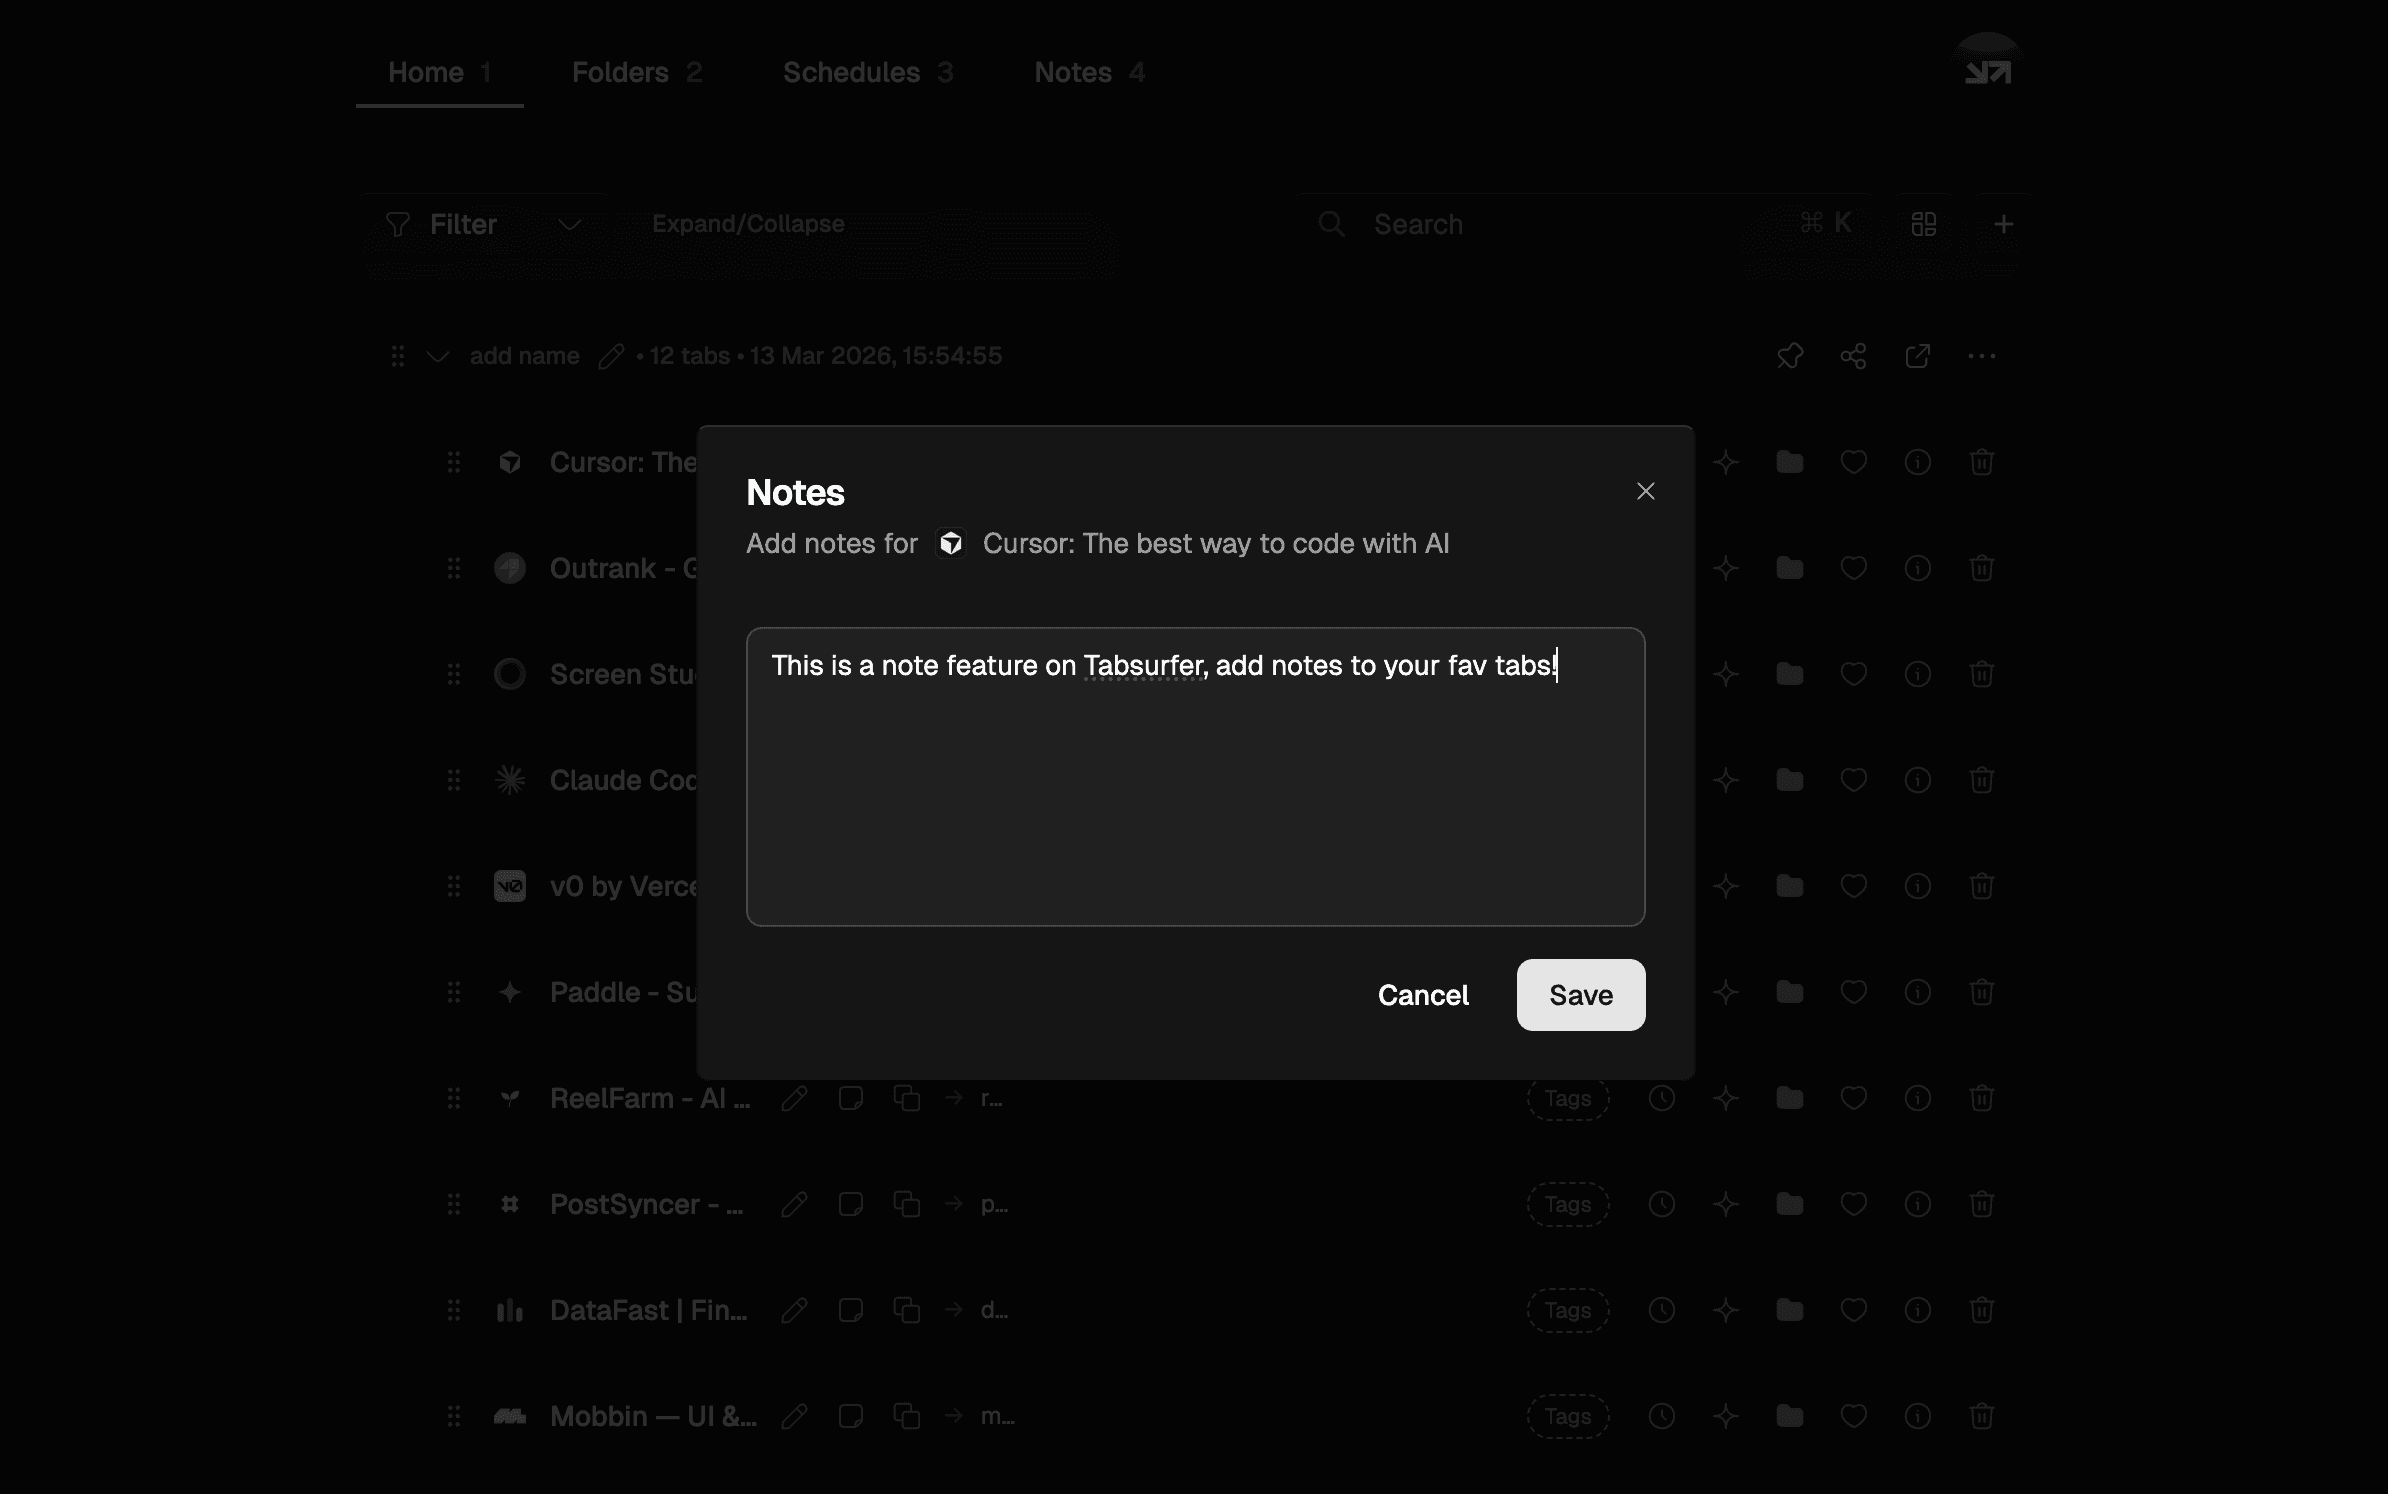Image resolution: width=2388 pixels, height=1494 pixels.
Task: Open the group's more options menu
Action: click(x=1981, y=356)
